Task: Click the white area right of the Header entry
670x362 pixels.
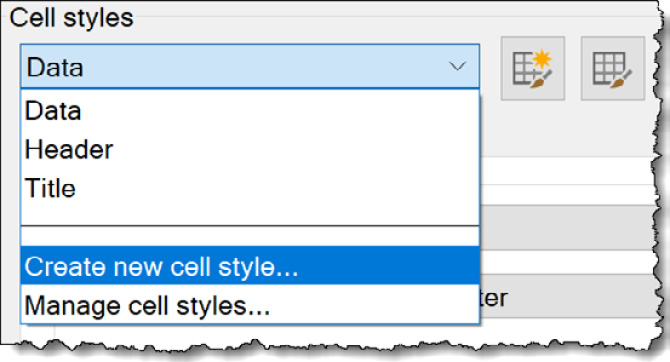Action: (x=295, y=150)
